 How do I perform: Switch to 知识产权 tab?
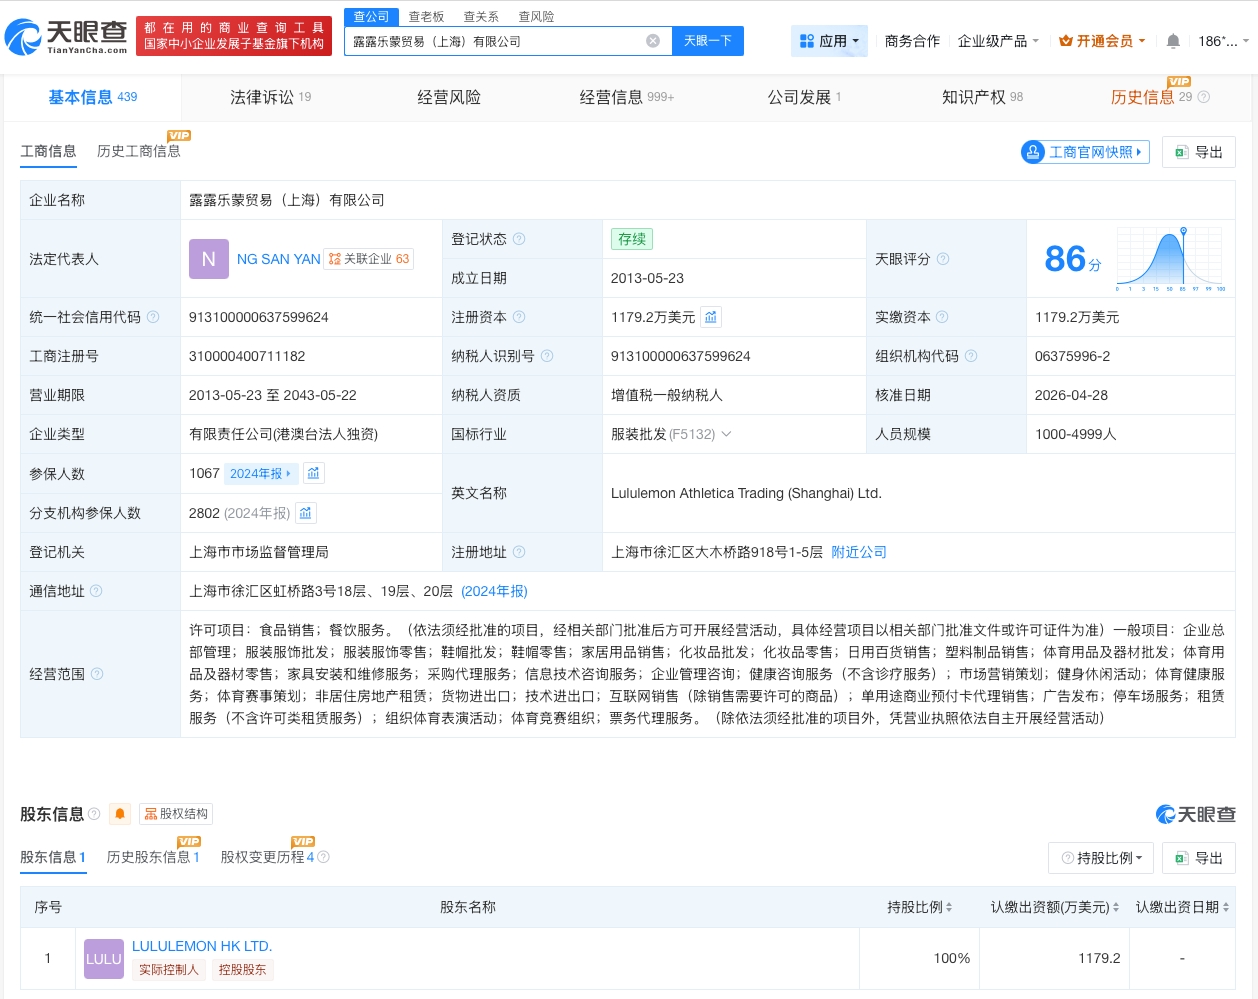pyautogui.click(x=982, y=97)
